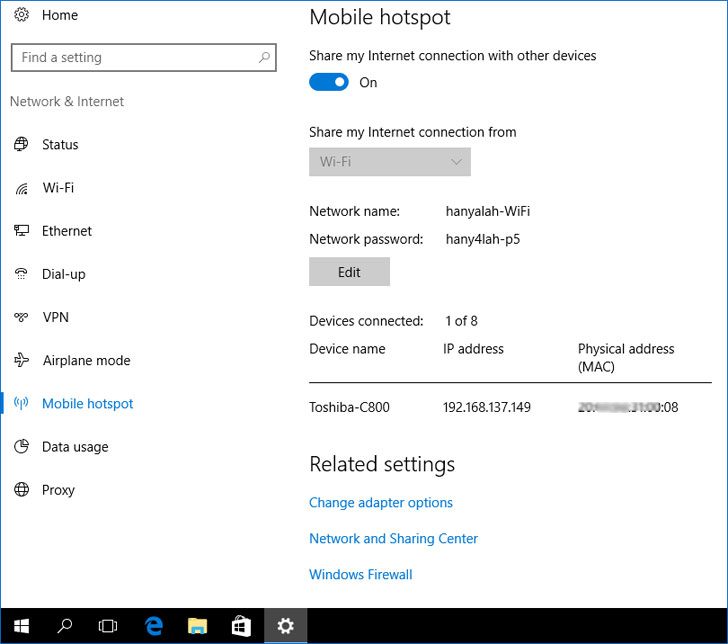Click network name hanyalah-WiFi
The image size is (728, 644).
488,211
